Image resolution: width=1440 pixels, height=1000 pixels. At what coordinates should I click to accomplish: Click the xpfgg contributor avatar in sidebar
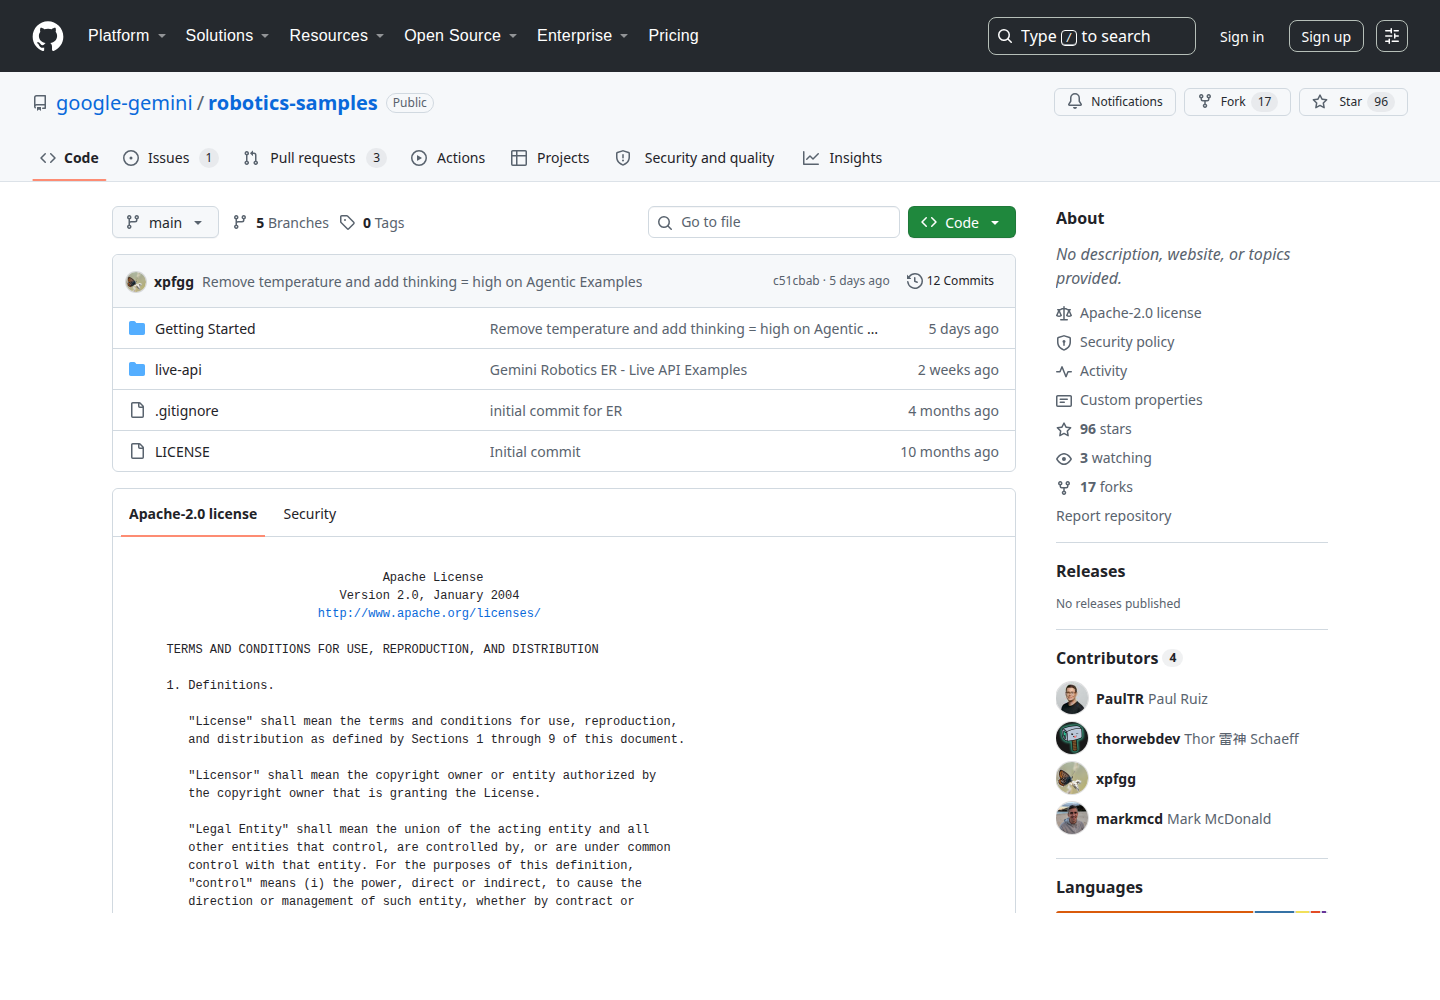1072,778
